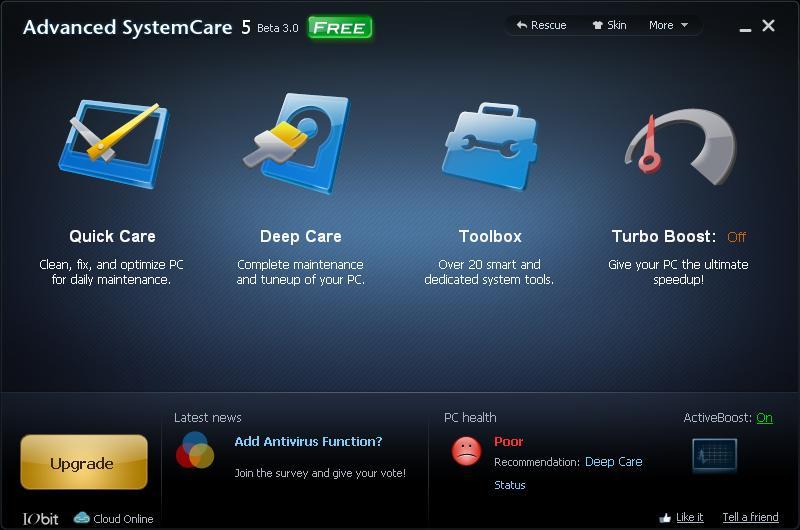Screen dimensions: 800x530
Task: Click the green FREE badge
Action: pos(340,28)
